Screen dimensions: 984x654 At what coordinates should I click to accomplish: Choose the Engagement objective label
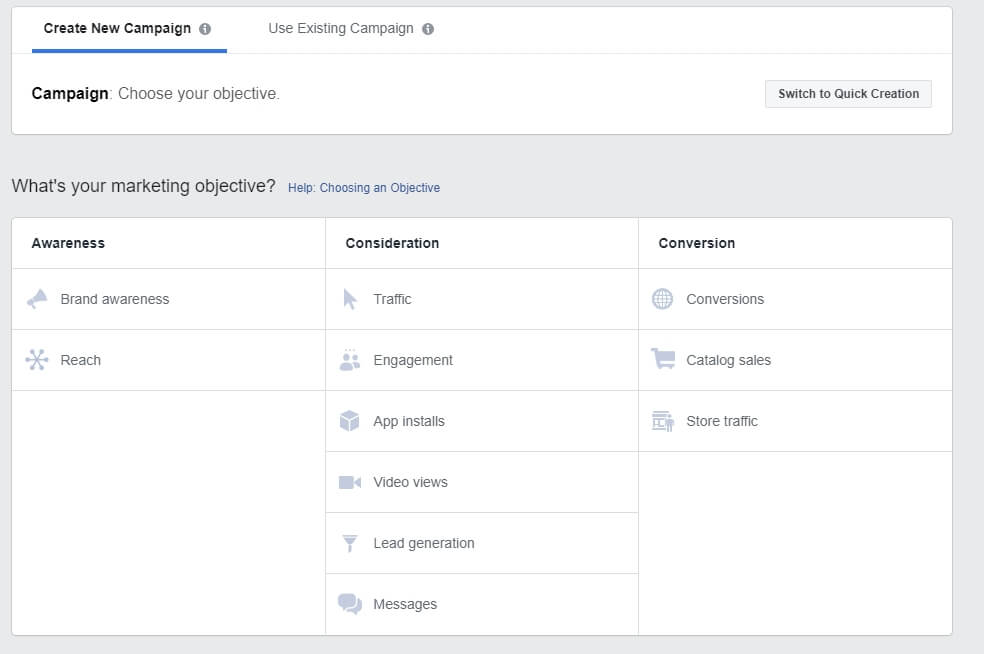[x=413, y=360]
